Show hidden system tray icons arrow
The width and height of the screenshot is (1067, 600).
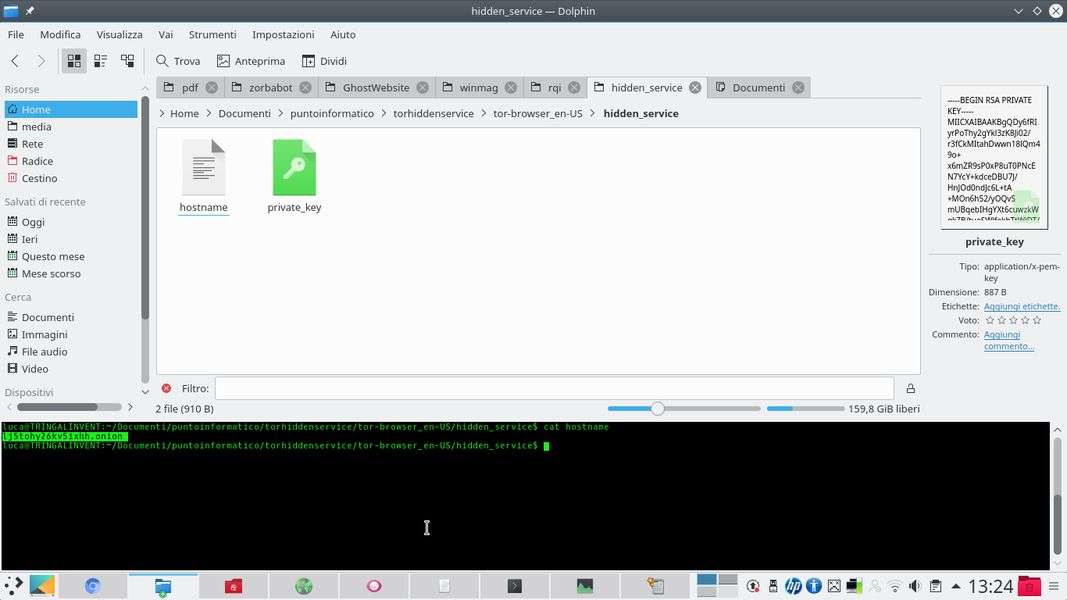(x=956, y=586)
